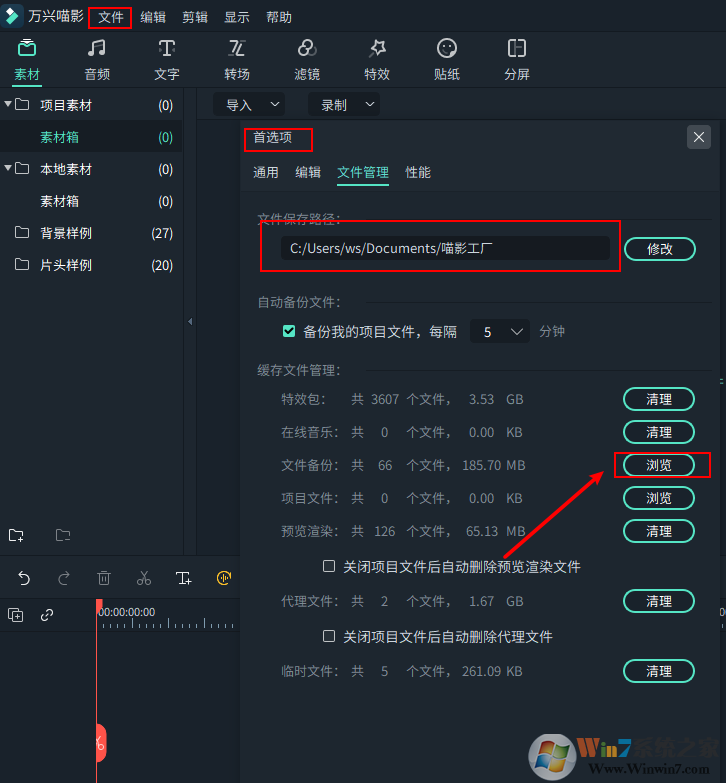
Task: Click the red scissors on the playhead
Action: (100, 743)
